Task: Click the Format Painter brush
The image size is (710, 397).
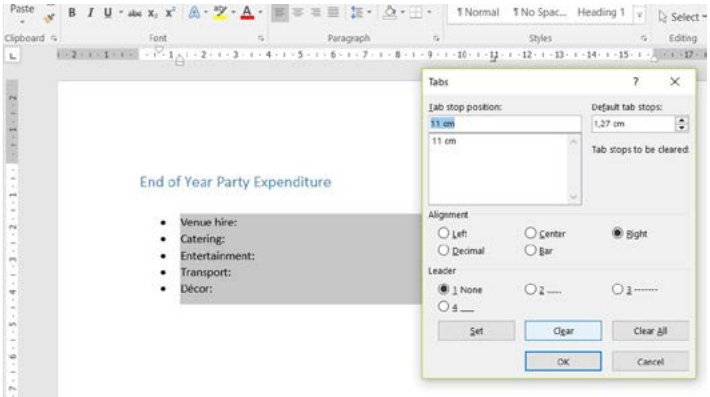Action: tap(49, 18)
